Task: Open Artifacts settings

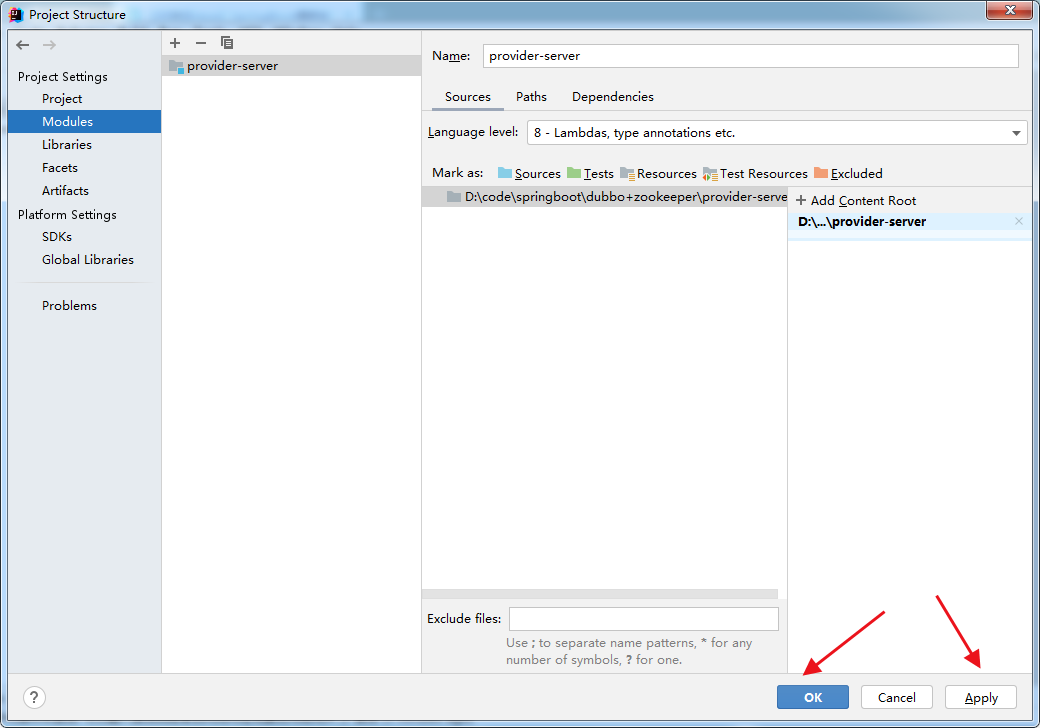Action: [x=65, y=191]
